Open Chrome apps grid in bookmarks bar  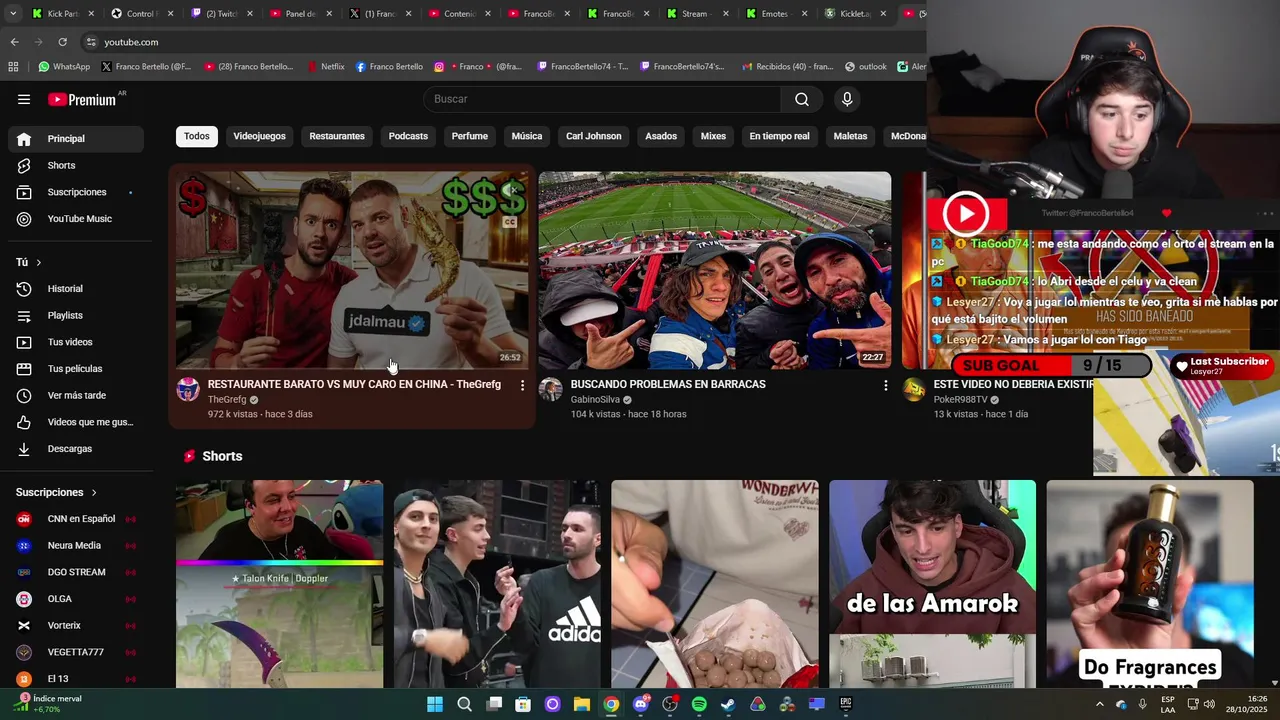pos(13,67)
